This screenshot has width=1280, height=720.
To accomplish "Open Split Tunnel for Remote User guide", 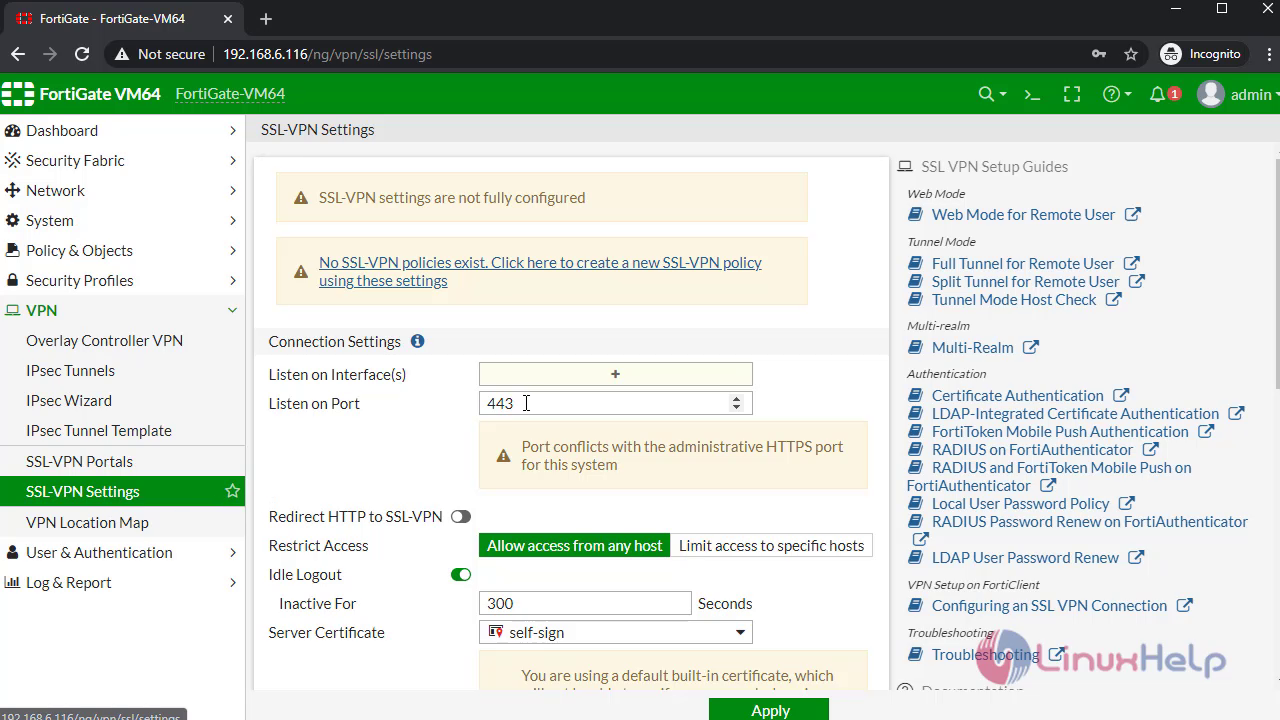I will pyautogui.click(x=1025, y=281).
